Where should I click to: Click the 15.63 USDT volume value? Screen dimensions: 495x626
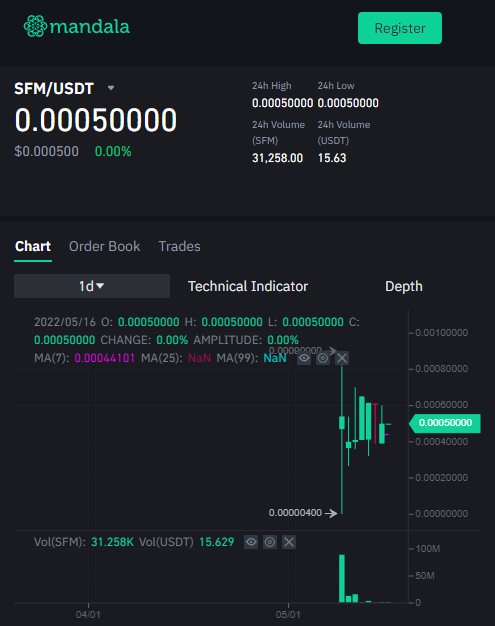click(x=332, y=158)
